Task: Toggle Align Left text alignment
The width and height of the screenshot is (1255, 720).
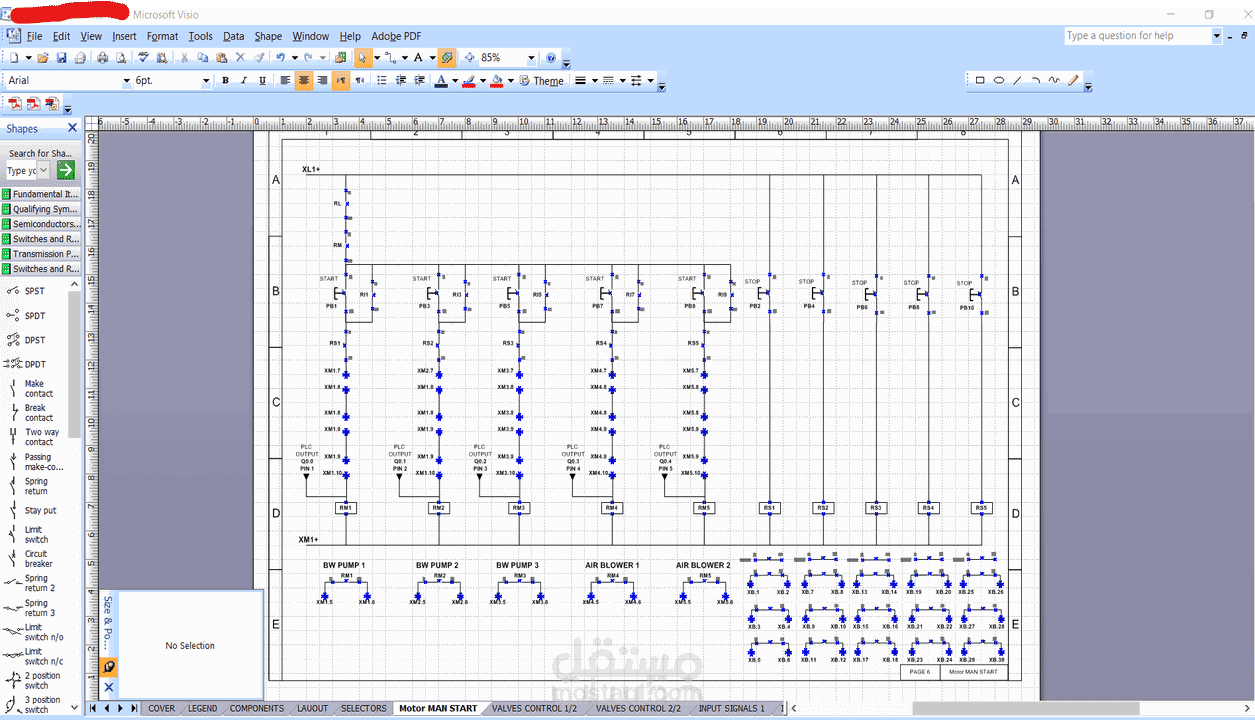Action: click(285, 81)
